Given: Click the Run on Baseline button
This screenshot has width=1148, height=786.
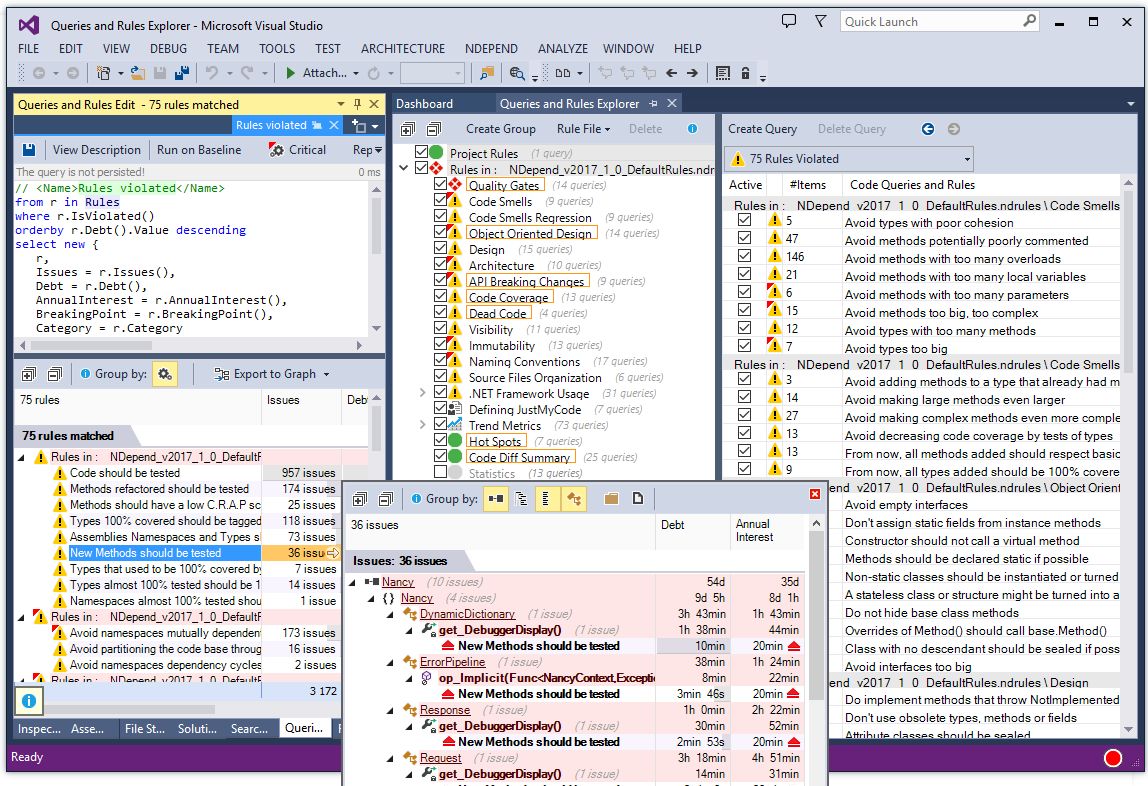Looking at the screenshot, I should (198, 150).
